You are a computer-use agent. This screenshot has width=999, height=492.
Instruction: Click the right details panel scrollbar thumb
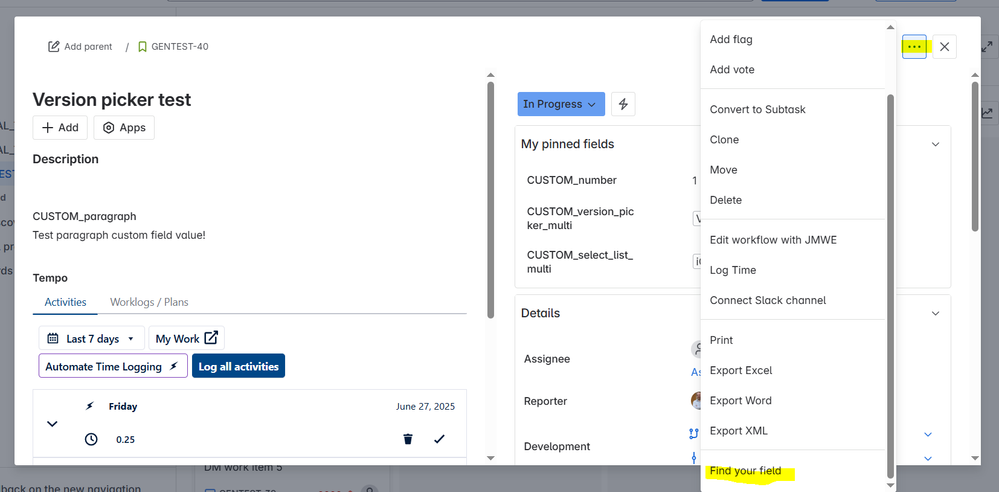975,156
